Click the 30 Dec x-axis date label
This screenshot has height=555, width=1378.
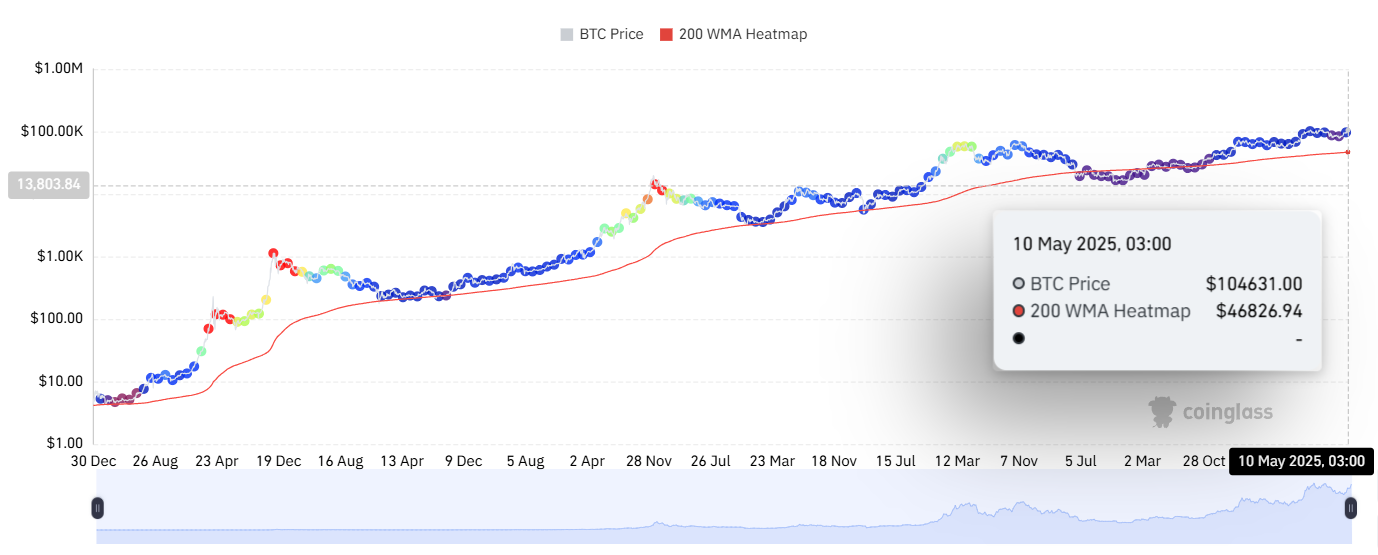(x=93, y=461)
